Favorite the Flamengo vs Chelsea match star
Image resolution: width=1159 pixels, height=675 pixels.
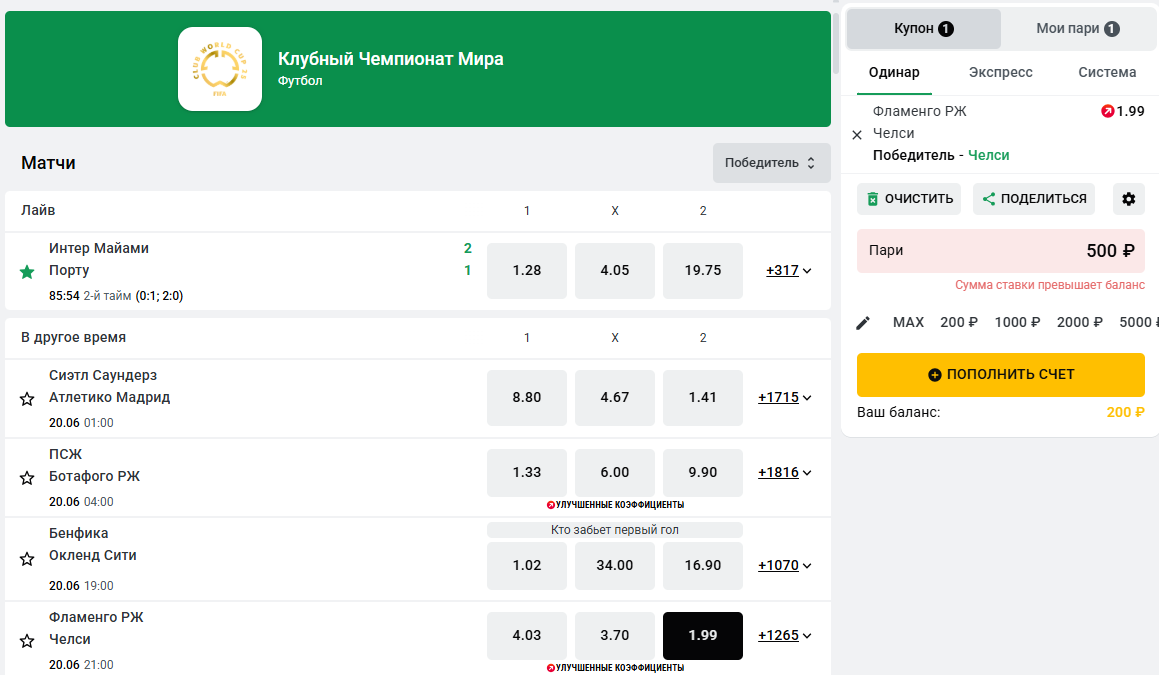27,641
